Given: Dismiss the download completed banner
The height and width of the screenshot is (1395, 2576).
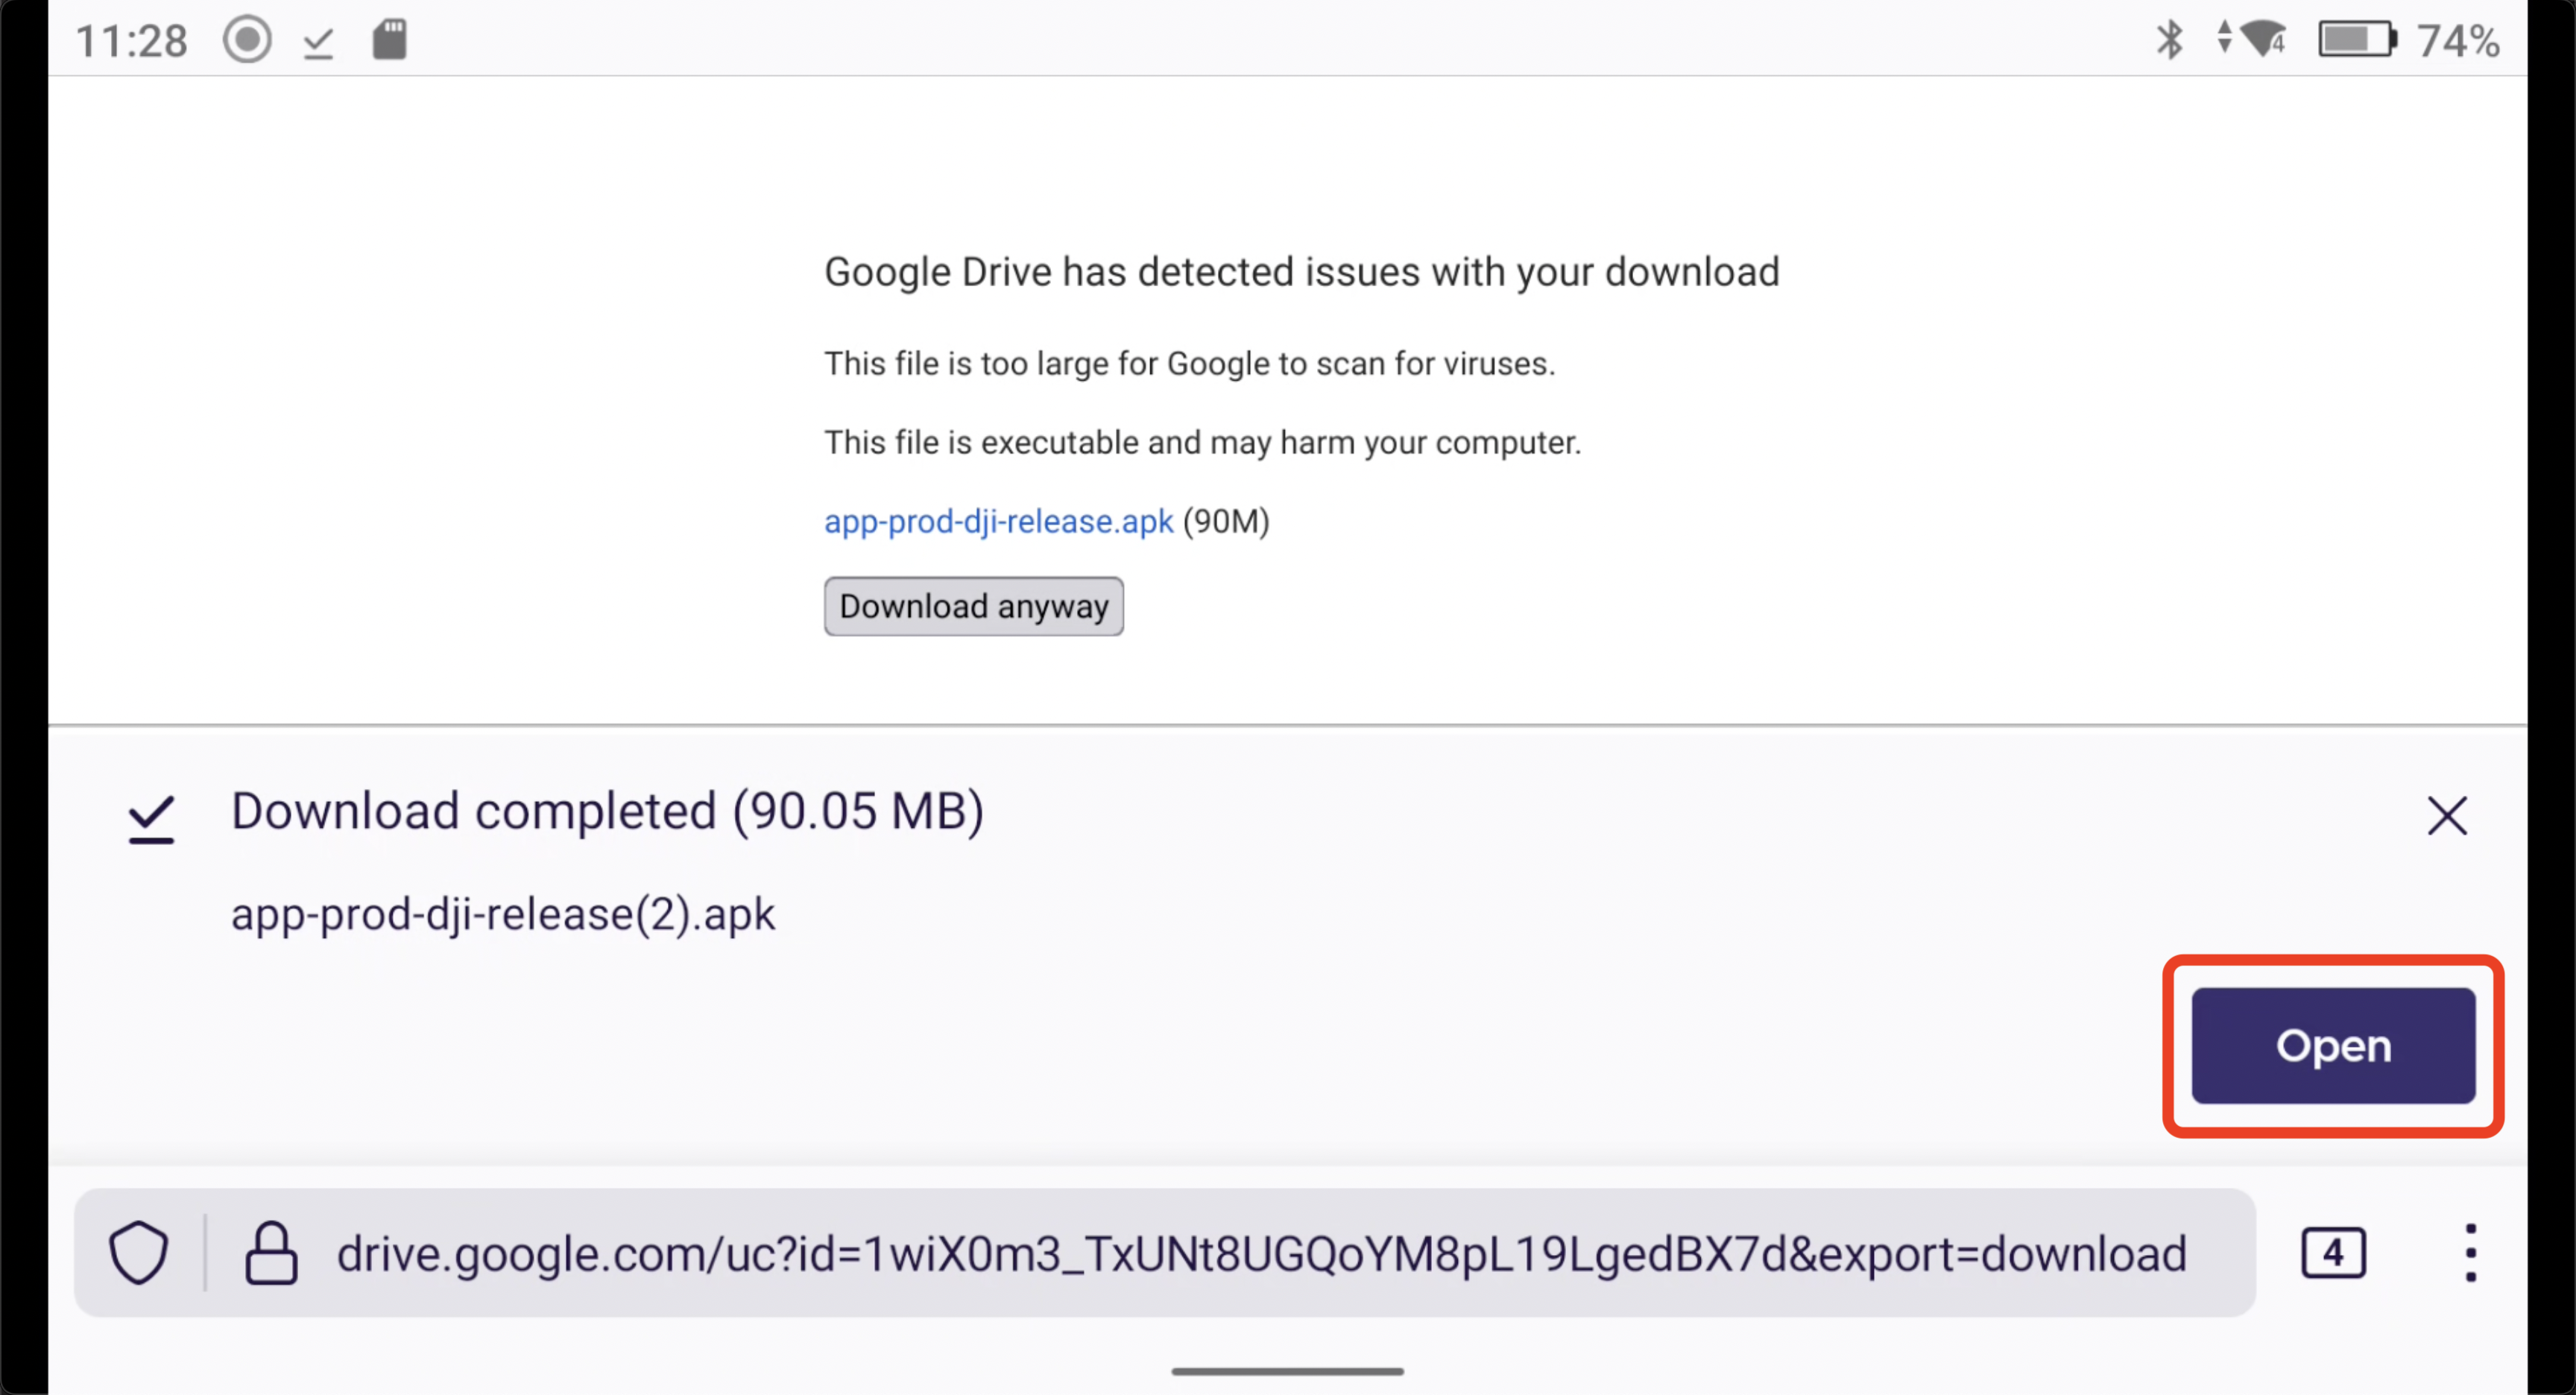Looking at the screenshot, I should coord(2446,816).
